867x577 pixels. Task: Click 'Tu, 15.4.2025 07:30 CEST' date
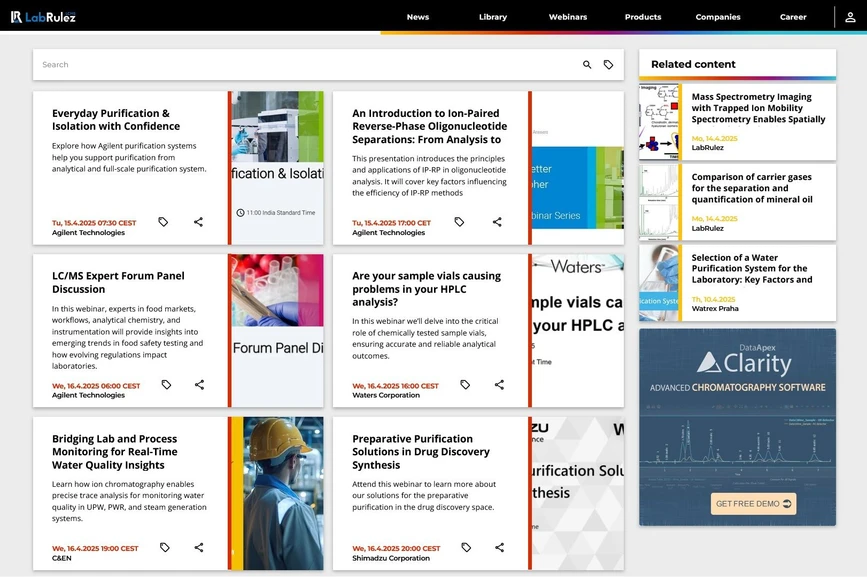pos(94,223)
